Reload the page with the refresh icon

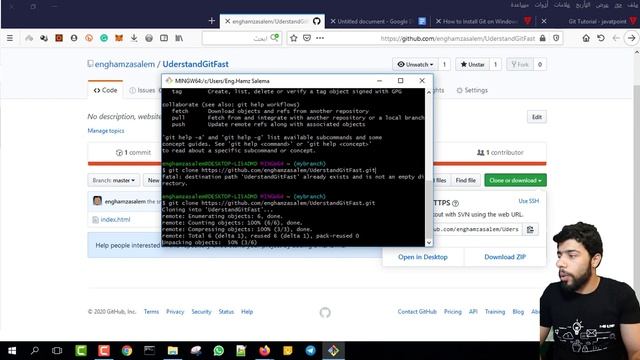pyautogui.click(x=601, y=38)
